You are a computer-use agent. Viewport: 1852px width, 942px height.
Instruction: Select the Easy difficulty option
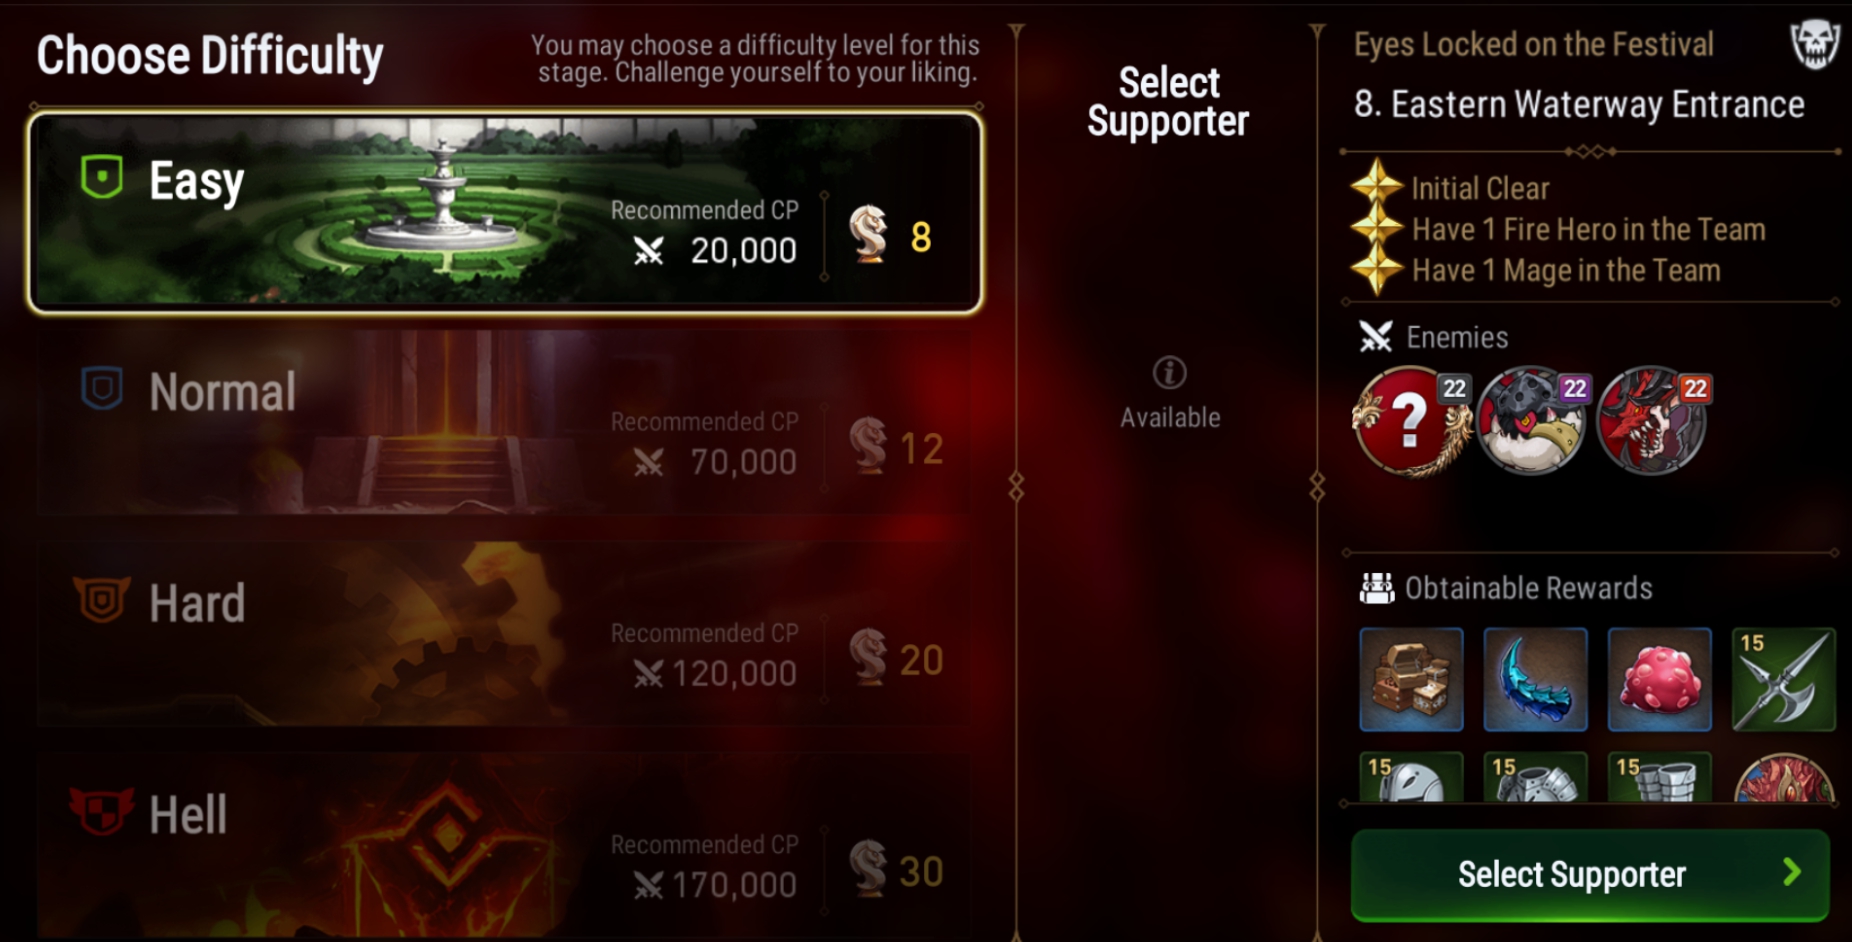pyautogui.click(x=505, y=211)
